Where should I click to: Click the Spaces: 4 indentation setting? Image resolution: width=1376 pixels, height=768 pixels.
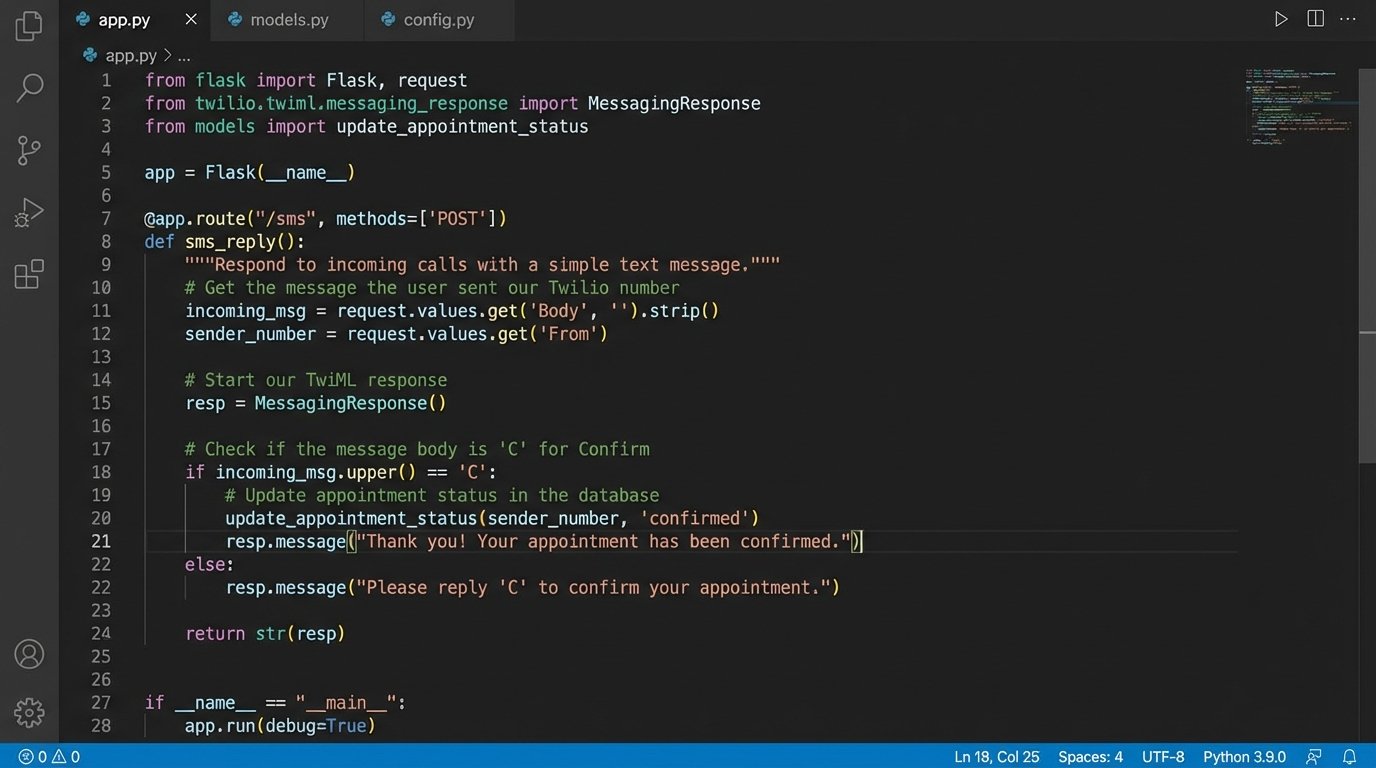(1090, 757)
